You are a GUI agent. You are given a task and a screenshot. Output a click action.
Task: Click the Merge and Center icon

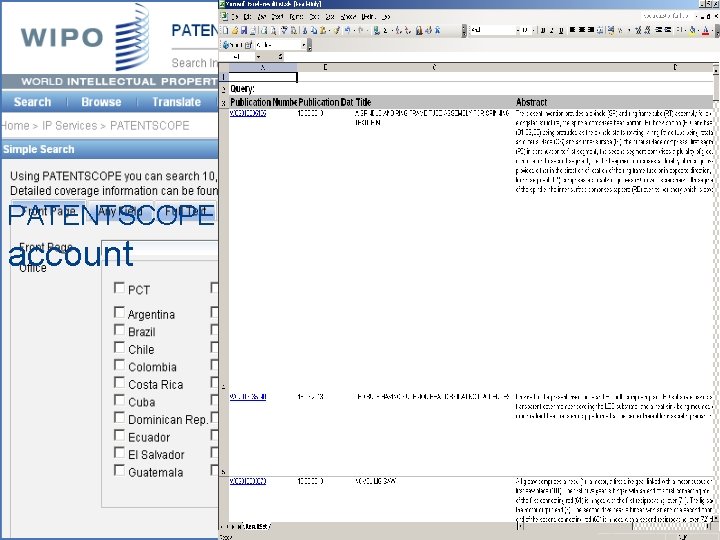[600, 30]
